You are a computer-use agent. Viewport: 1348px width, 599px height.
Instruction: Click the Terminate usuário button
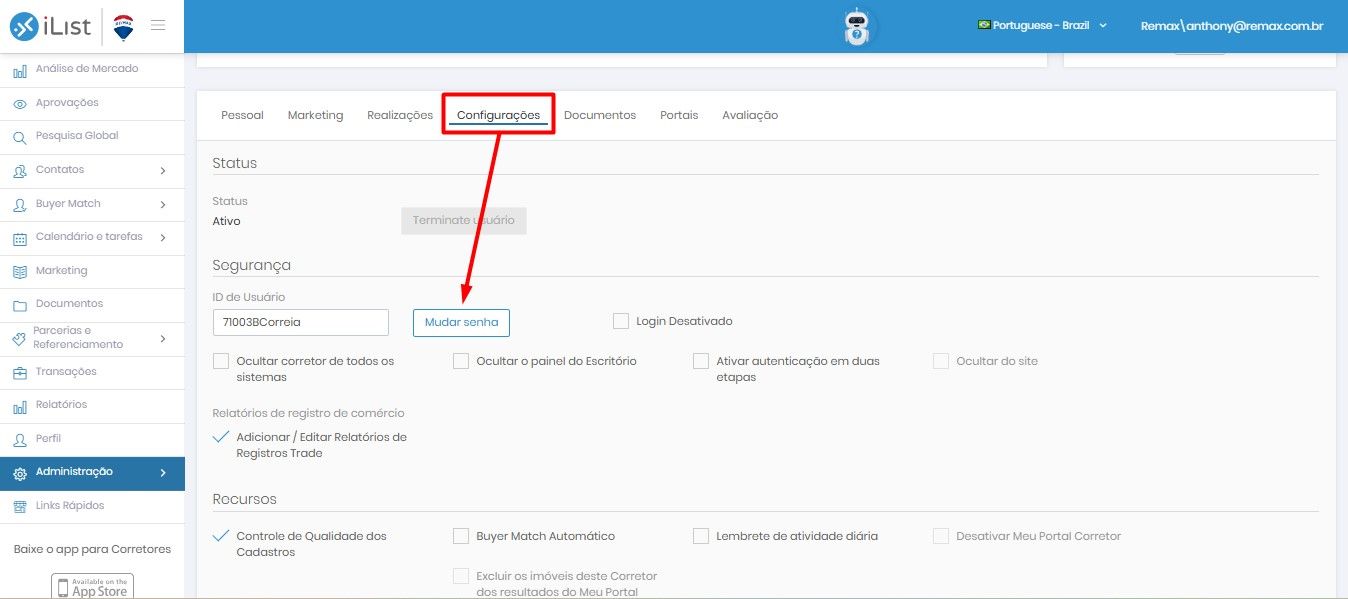464,220
